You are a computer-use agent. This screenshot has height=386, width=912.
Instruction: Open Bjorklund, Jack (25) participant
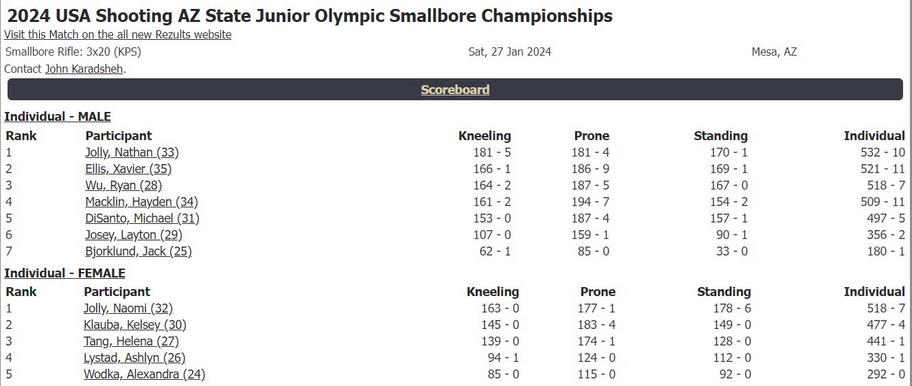coord(138,252)
